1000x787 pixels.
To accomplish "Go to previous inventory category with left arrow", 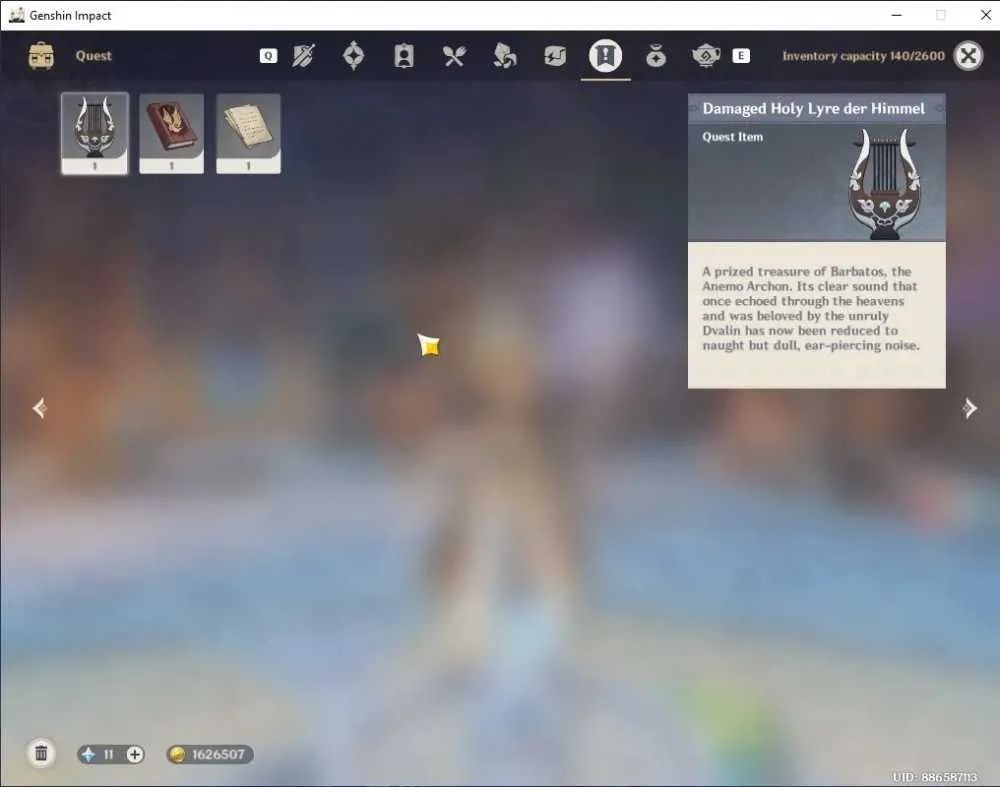I will (x=40, y=408).
